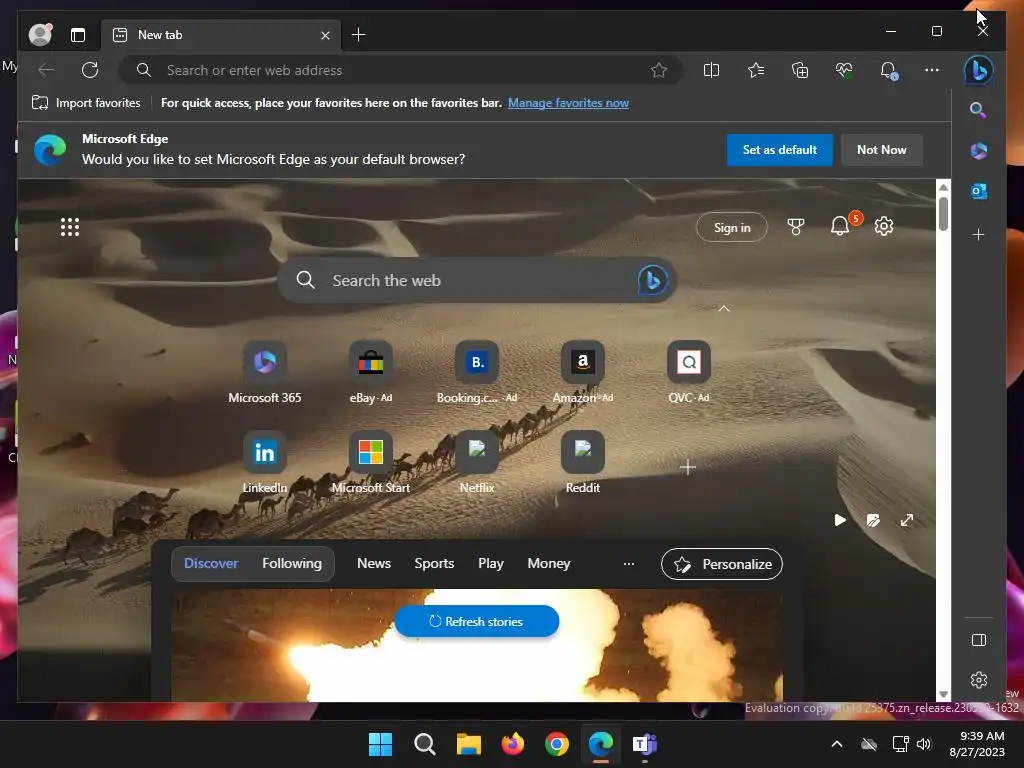Collapse quick links with chevron
Screen dimensions: 1024x768
click(x=724, y=308)
